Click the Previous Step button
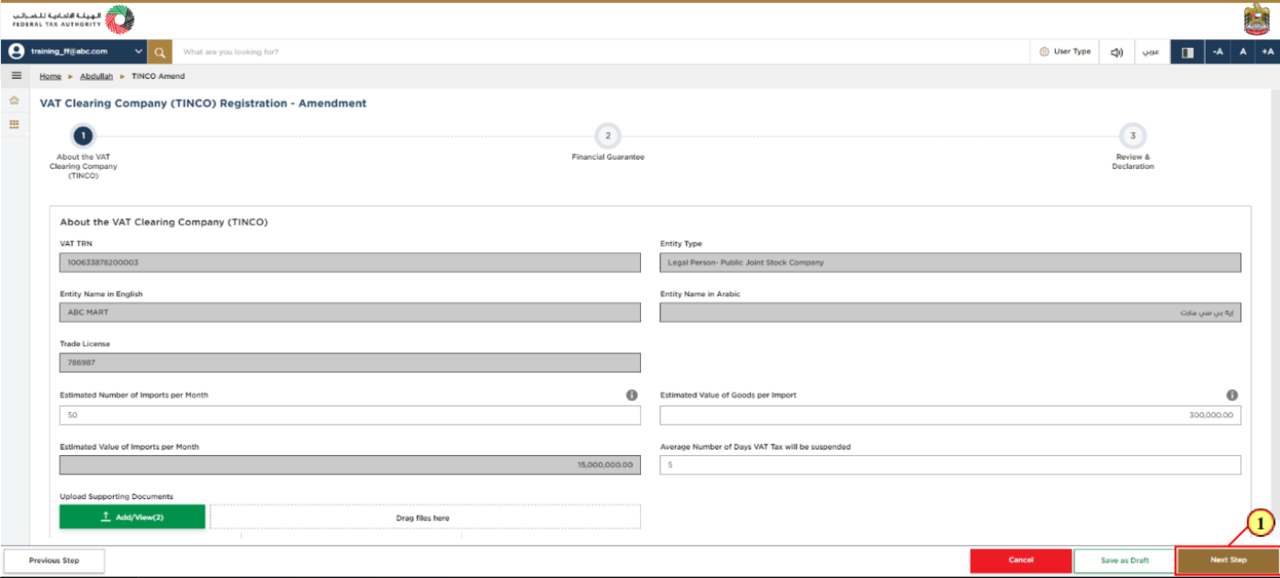Viewport: 1280px width, 578px height. tap(54, 561)
